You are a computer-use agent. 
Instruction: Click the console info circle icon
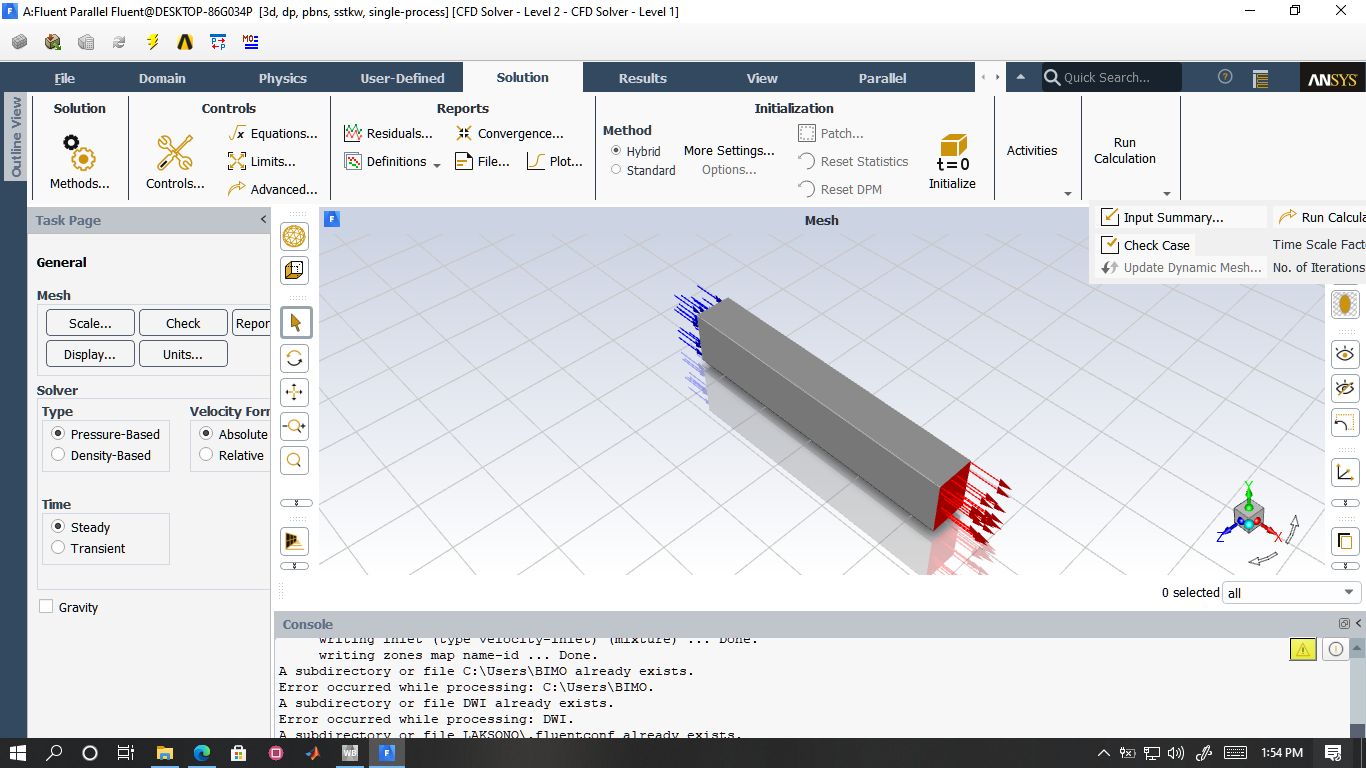(x=1336, y=649)
